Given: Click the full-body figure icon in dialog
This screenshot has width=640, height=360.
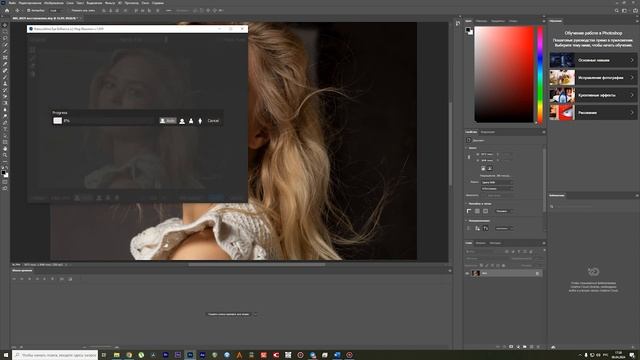Looking at the screenshot, I should (200, 121).
